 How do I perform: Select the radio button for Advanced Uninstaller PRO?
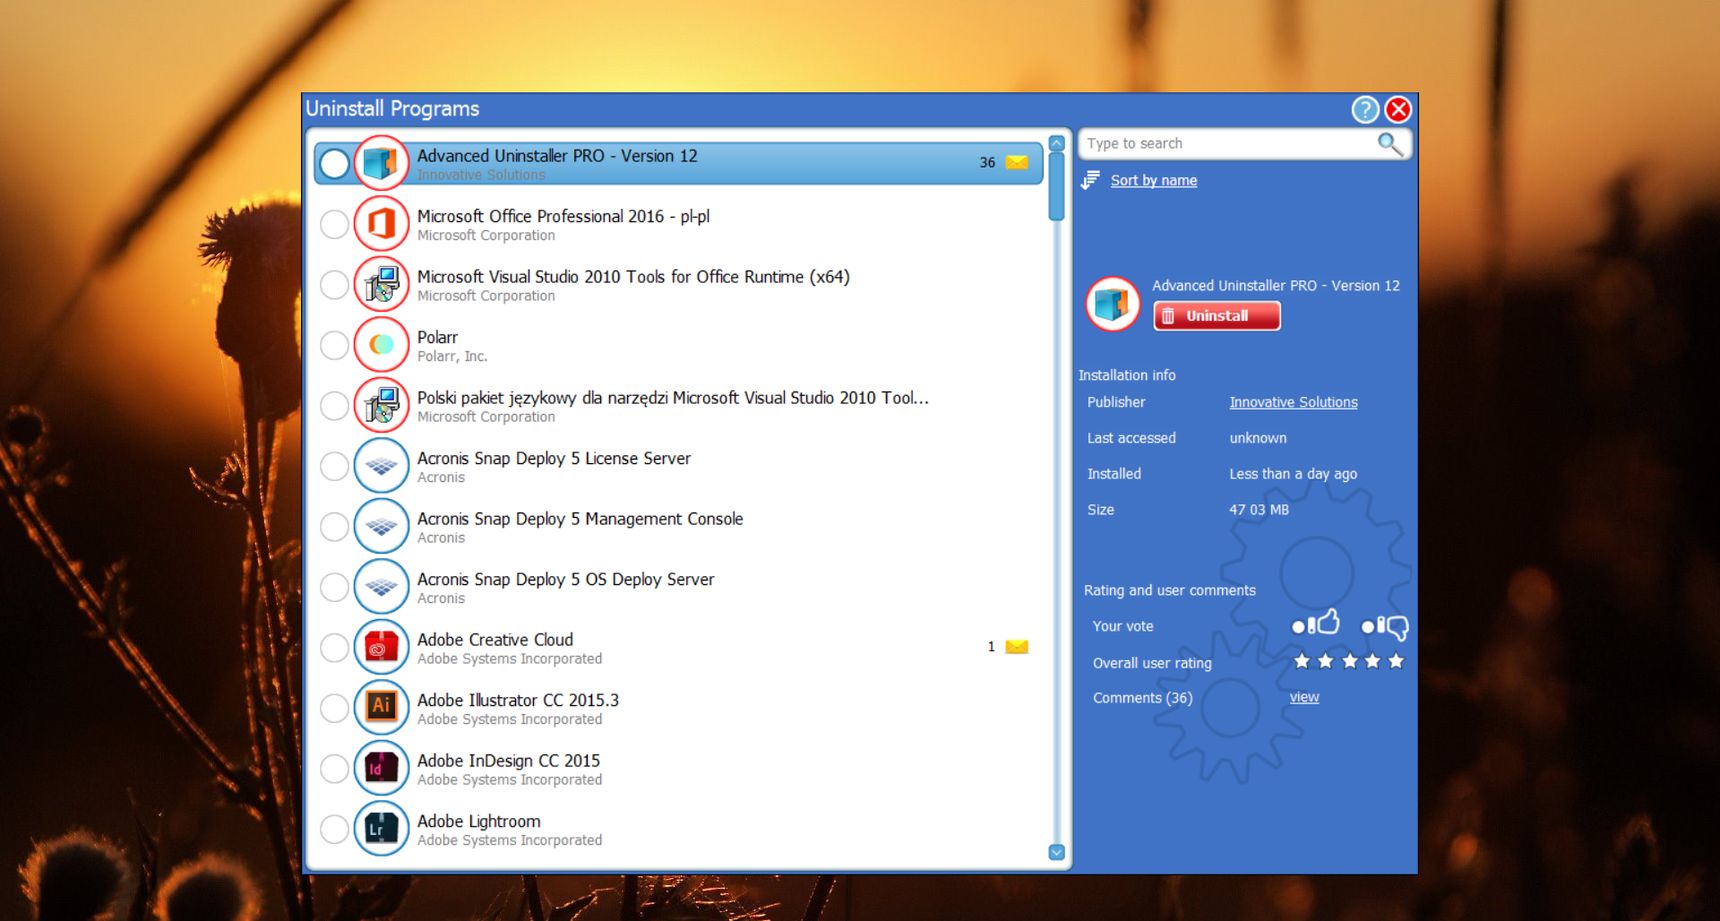click(x=334, y=164)
